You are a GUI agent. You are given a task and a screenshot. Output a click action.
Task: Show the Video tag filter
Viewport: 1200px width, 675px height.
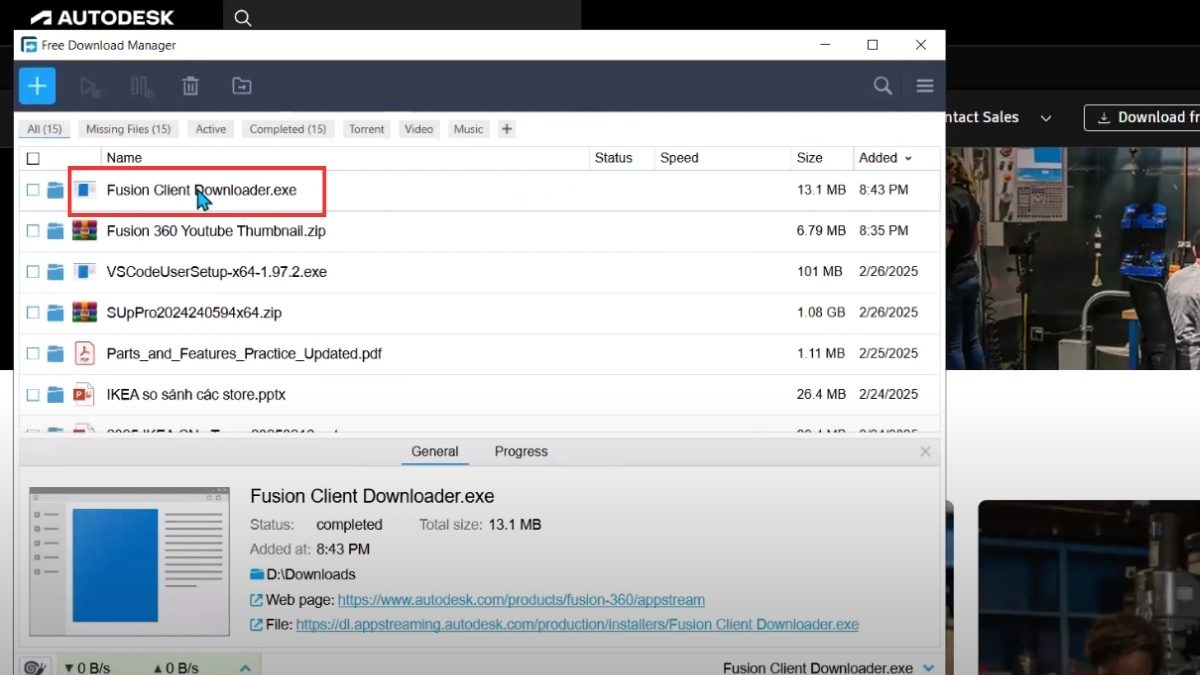pyautogui.click(x=419, y=129)
